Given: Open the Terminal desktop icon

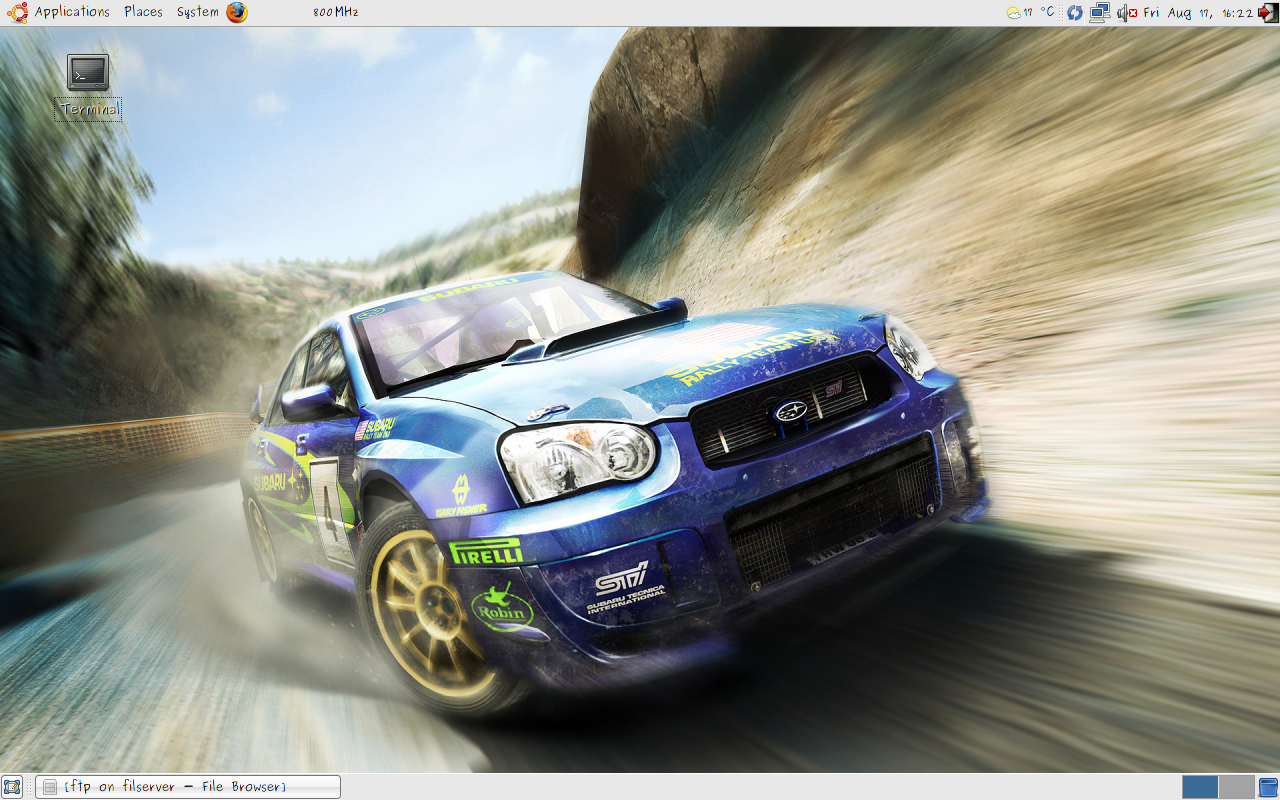Looking at the screenshot, I should [x=88, y=72].
